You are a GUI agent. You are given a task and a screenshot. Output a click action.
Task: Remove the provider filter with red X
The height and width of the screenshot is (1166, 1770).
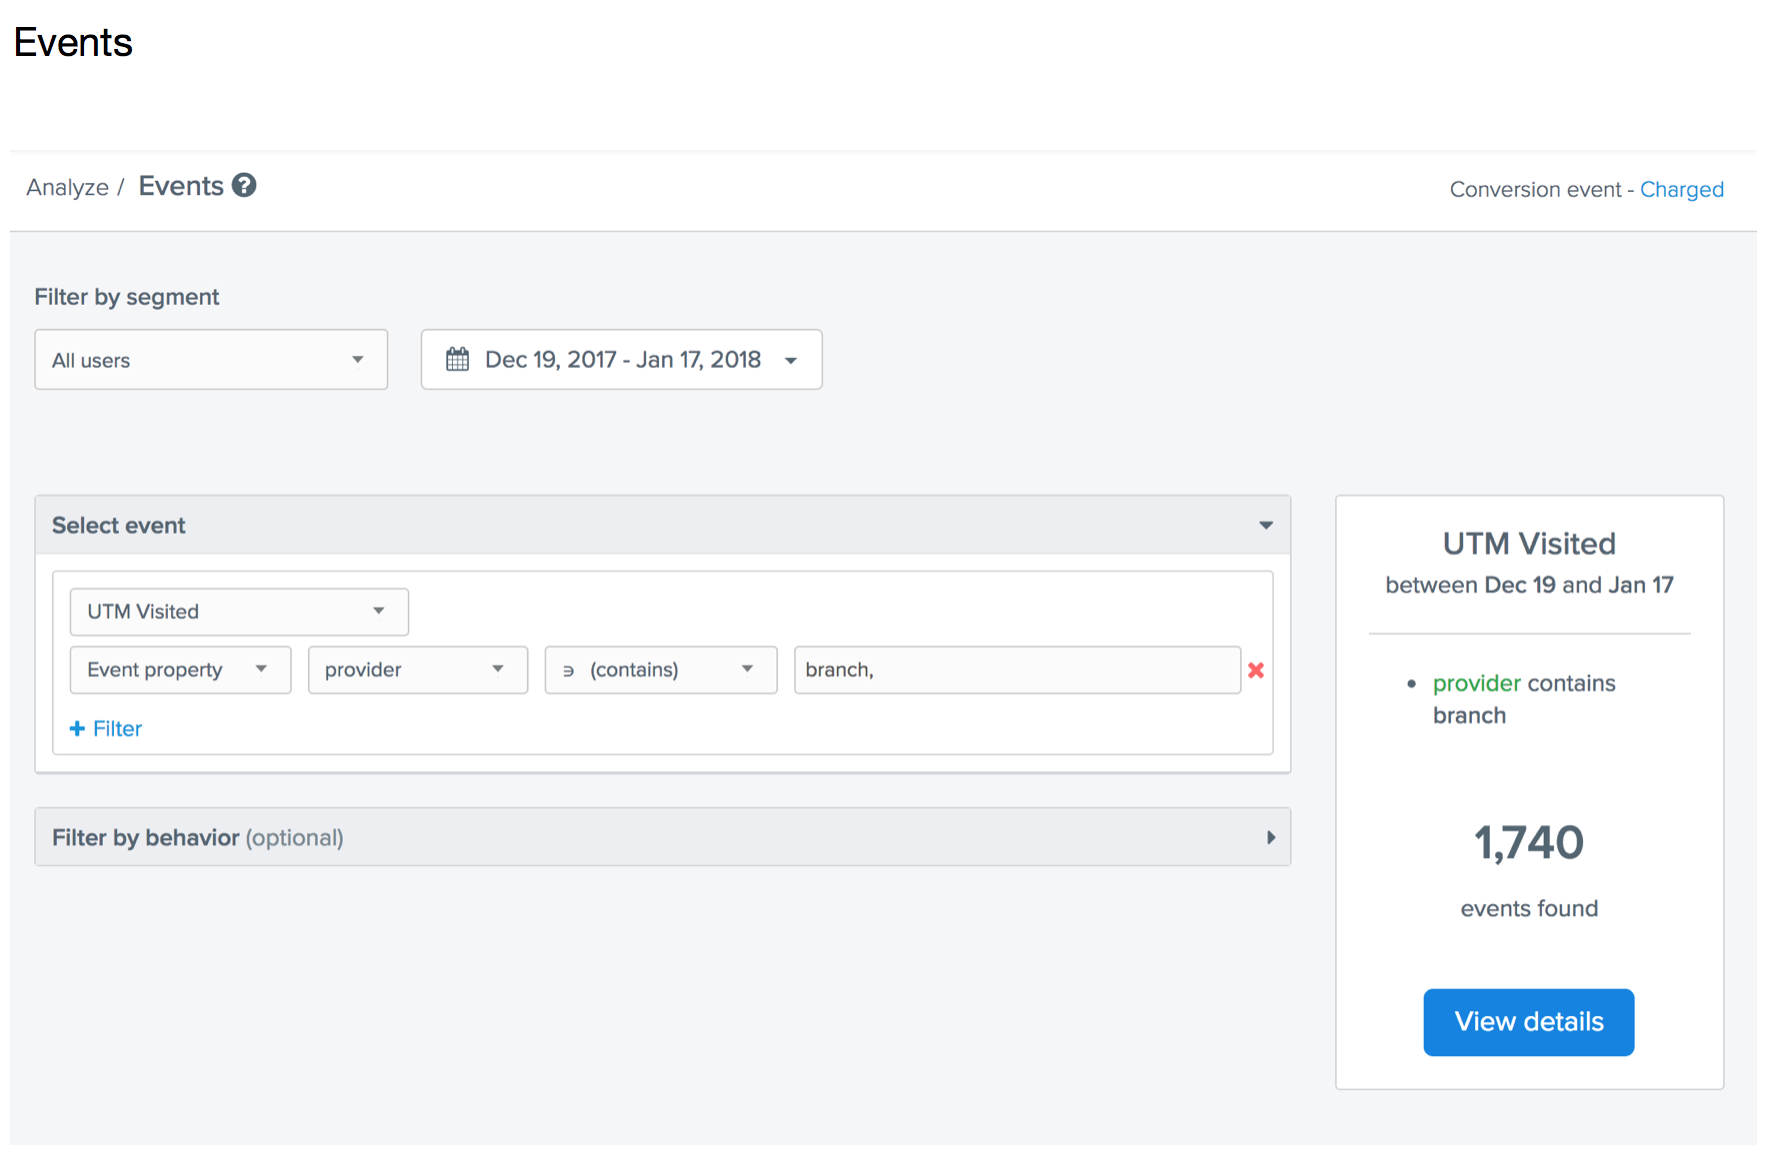click(x=1256, y=670)
